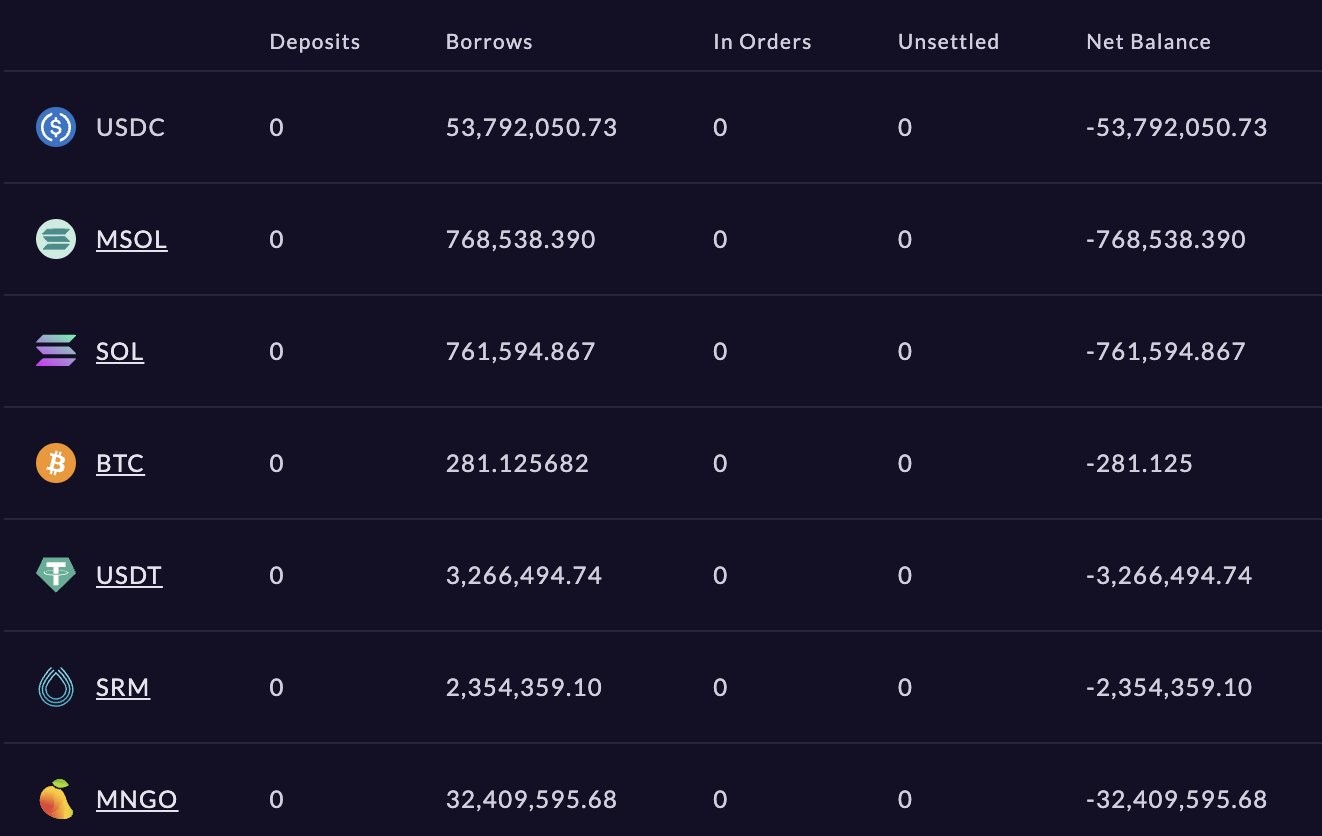
Task: Click USDT net balance -3,266,494.74
Action: click(1169, 576)
